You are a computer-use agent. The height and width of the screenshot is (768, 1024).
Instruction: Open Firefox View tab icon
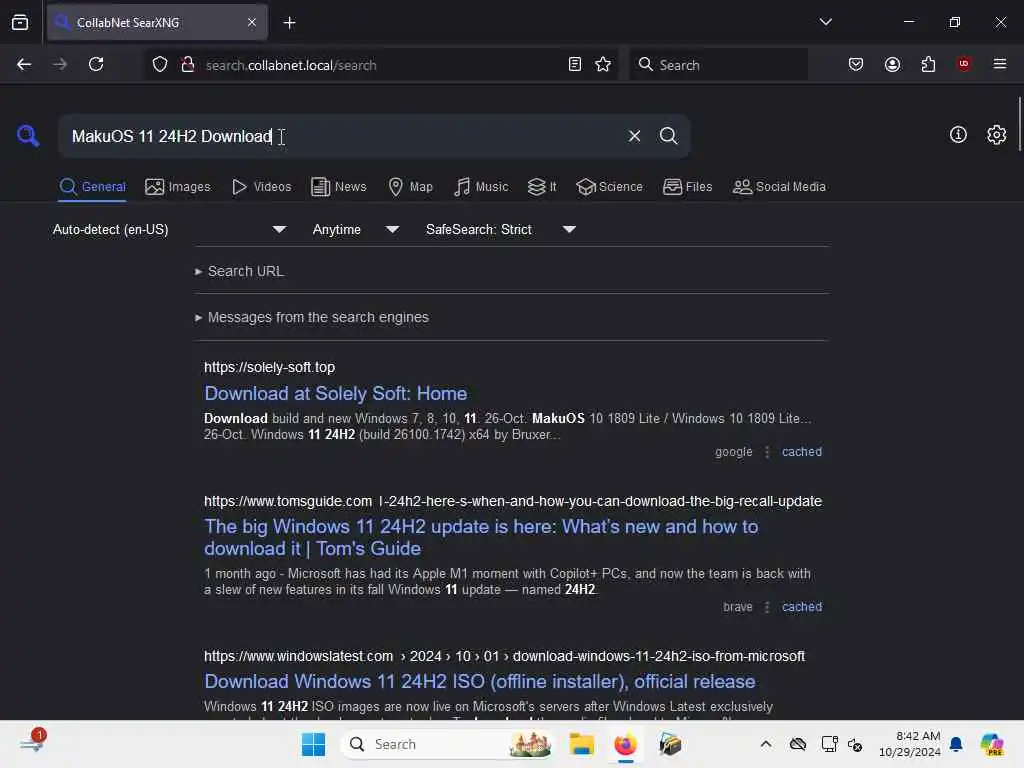click(20, 22)
